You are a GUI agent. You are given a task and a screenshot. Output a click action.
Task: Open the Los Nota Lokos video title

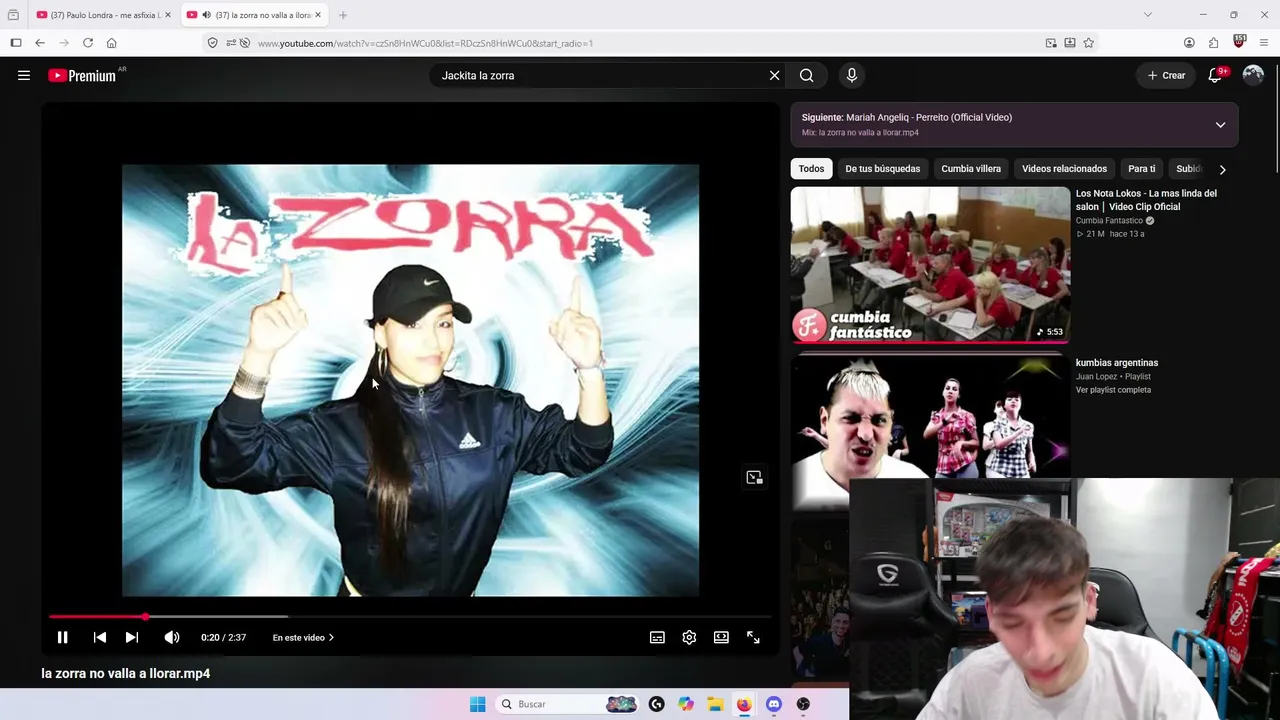[x=1146, y=200]
